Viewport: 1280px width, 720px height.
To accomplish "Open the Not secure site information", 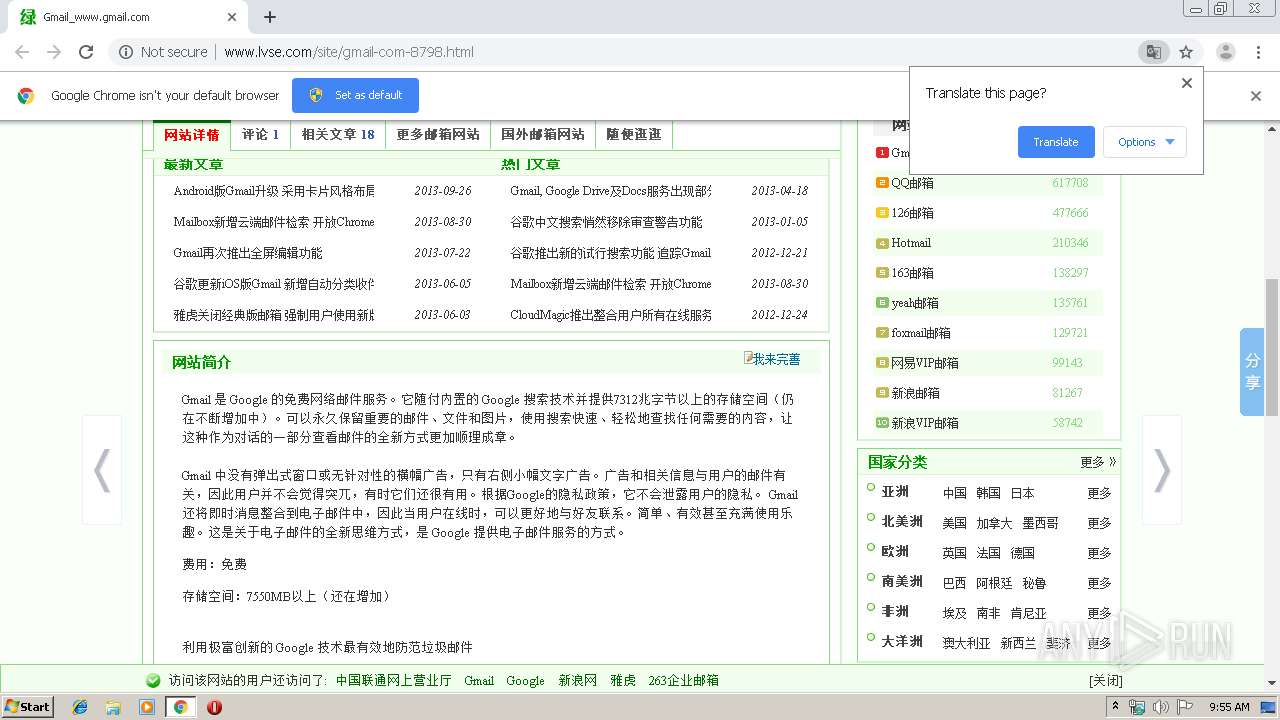I will pyautogui.click(x=163, y=52).
